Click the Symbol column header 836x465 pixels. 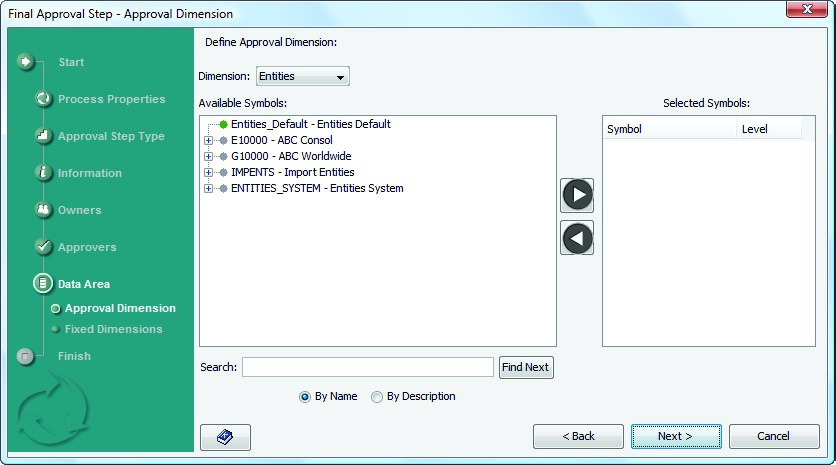point(670,129)
